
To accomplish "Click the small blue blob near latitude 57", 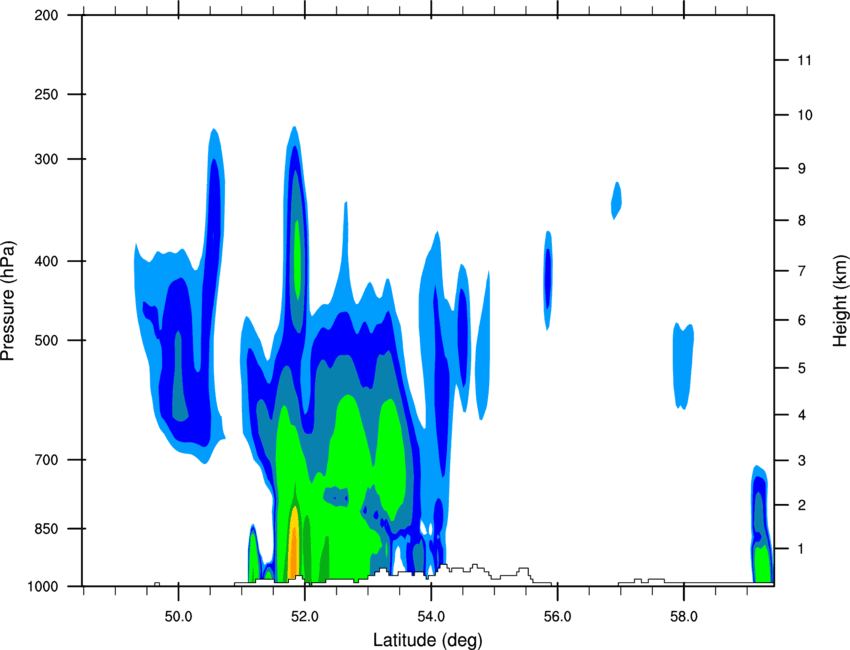I will tap(616, 201).
